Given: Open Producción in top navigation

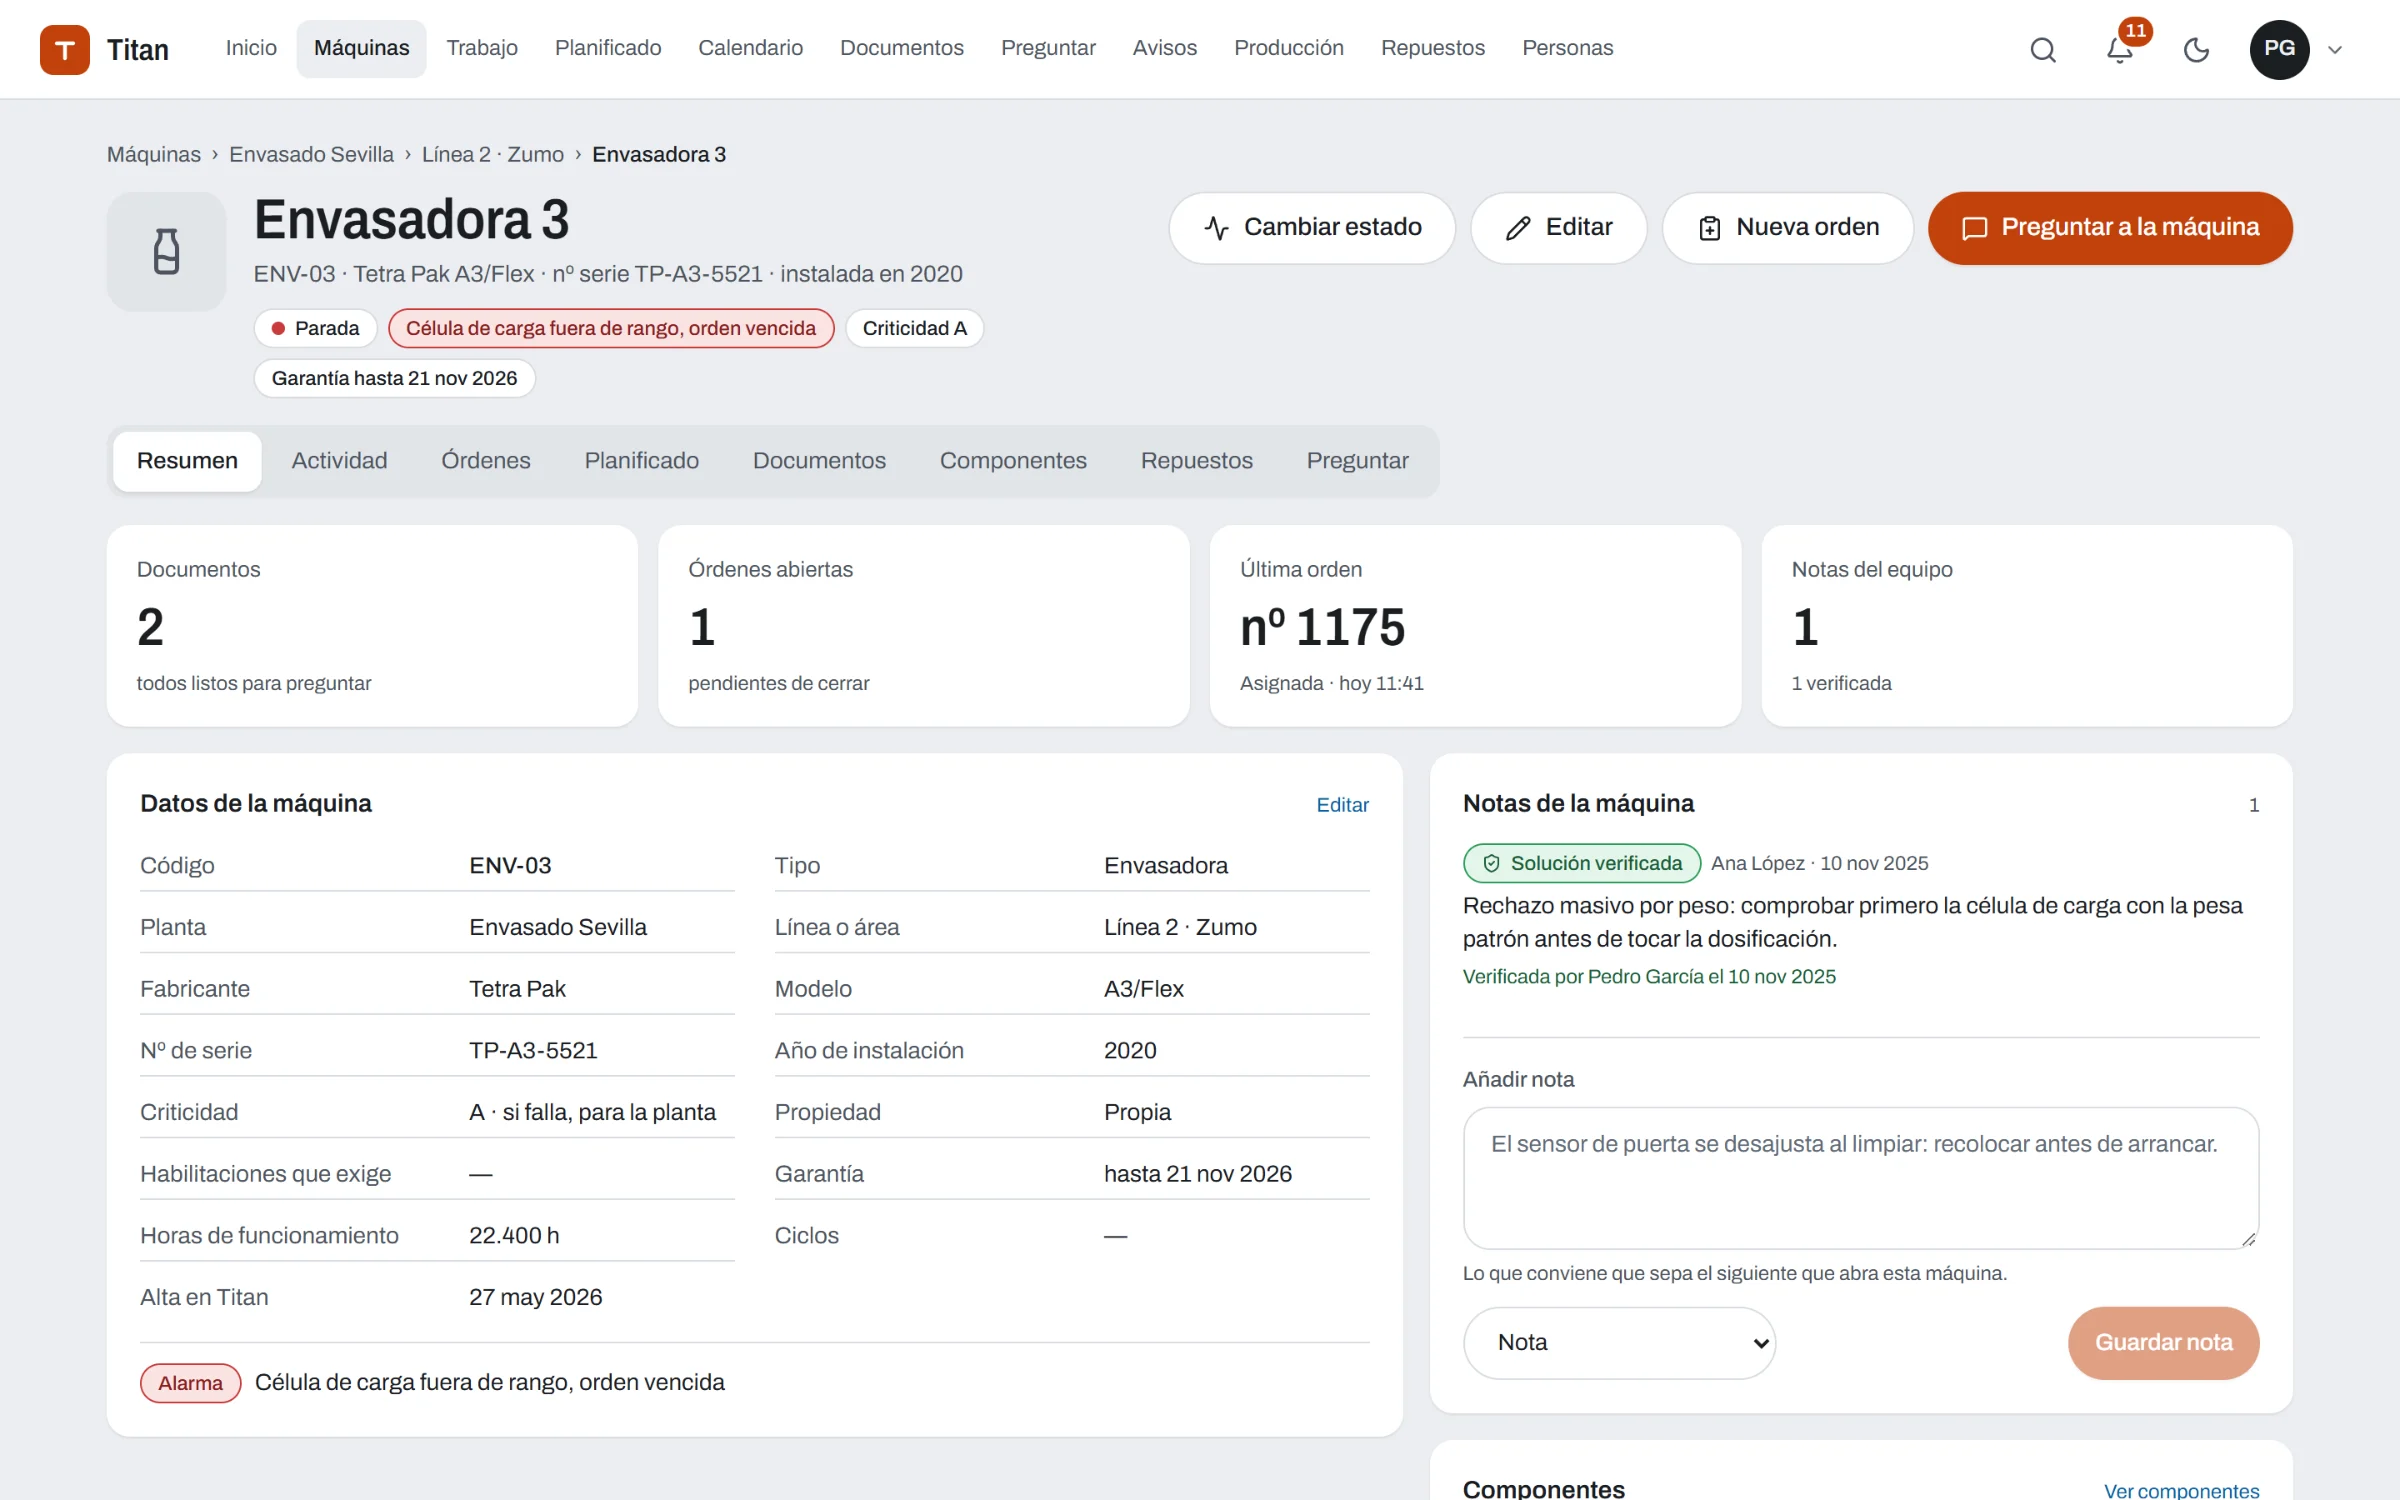Looking at the screenshot, I should 1288,48.
